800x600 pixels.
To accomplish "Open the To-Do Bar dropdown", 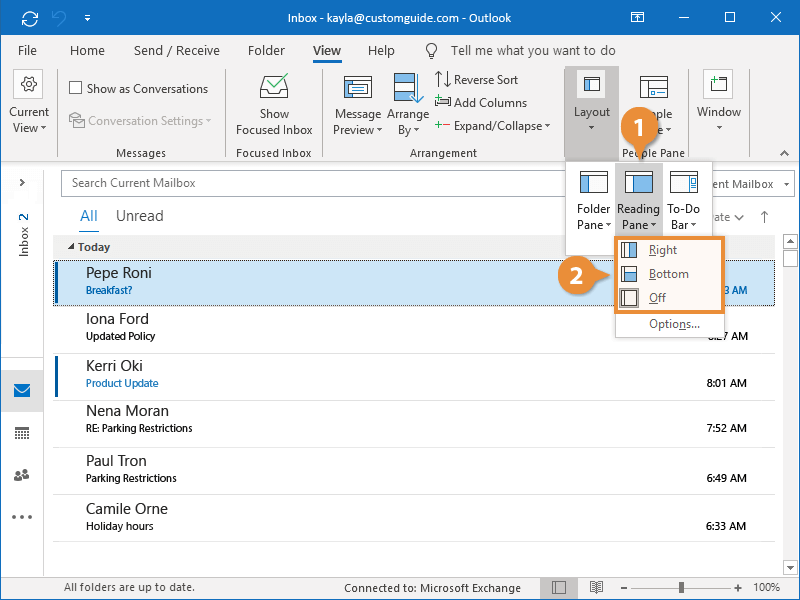I will 683,201.
